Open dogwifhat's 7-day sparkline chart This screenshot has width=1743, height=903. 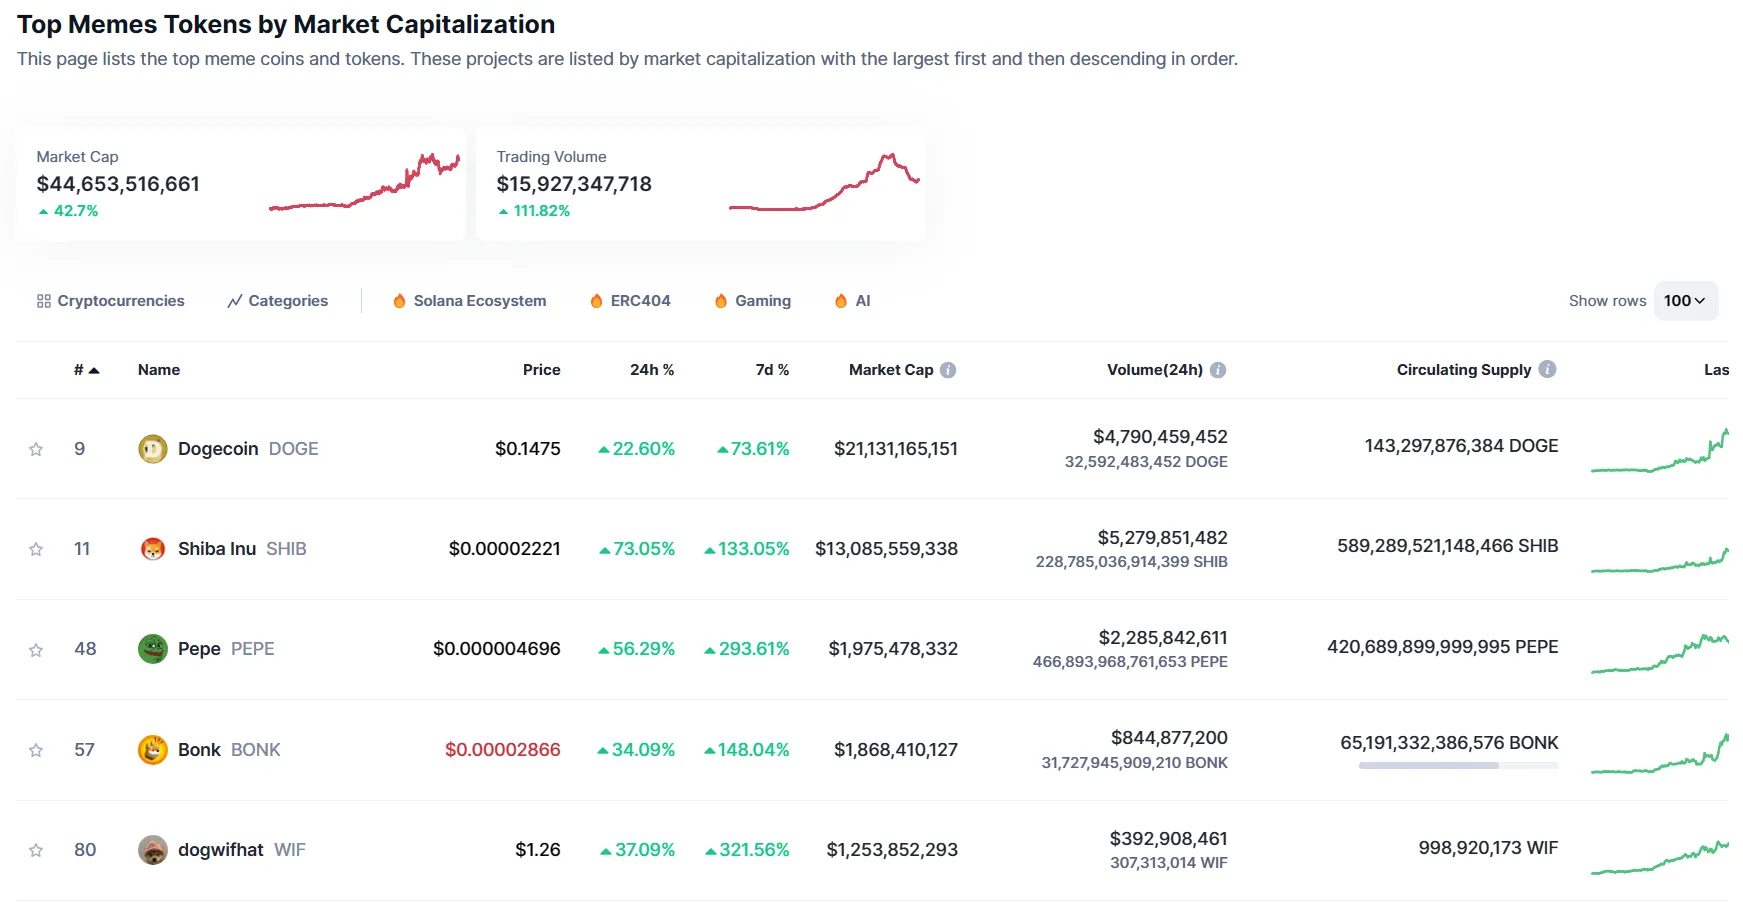(1660, 857)
